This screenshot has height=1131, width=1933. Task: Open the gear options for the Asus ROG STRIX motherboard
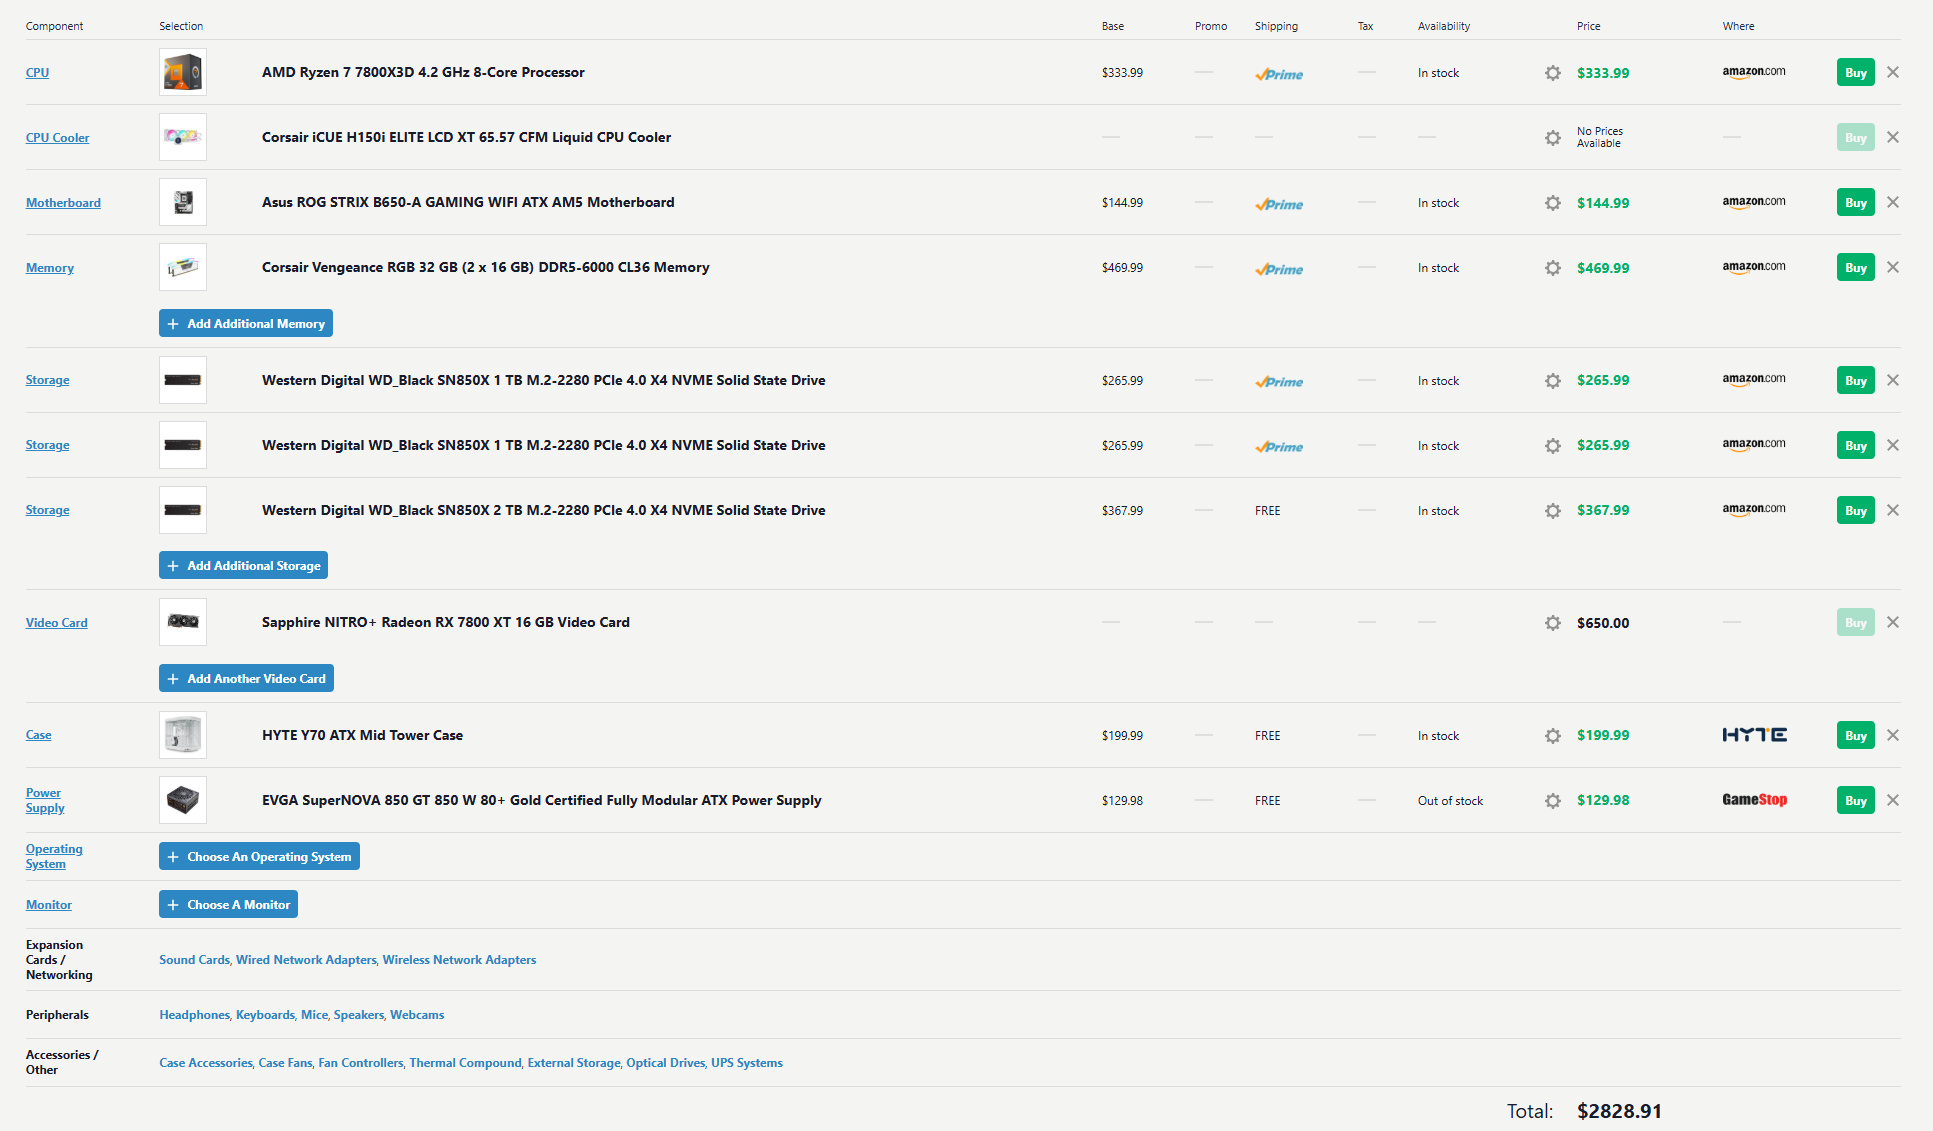[1552, 203]
